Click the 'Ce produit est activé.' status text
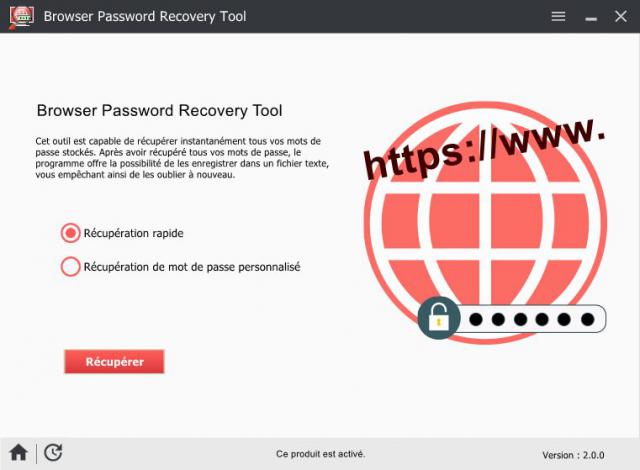640x470 pixels. [x=320, y=454]
